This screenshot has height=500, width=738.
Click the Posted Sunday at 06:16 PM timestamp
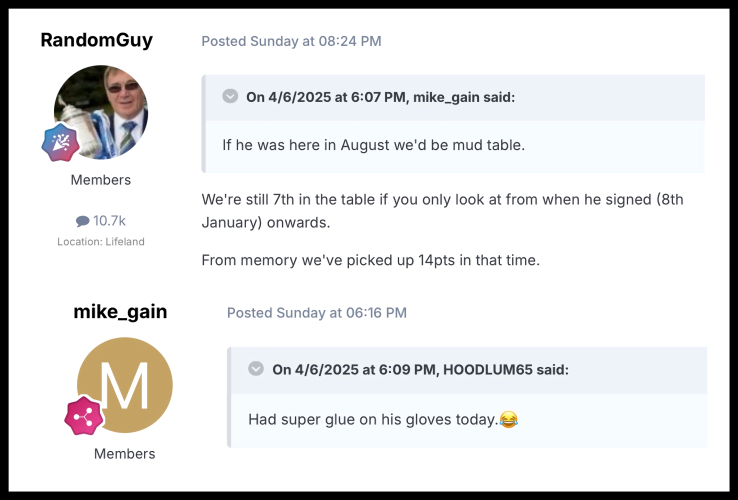tap(316, 313)
